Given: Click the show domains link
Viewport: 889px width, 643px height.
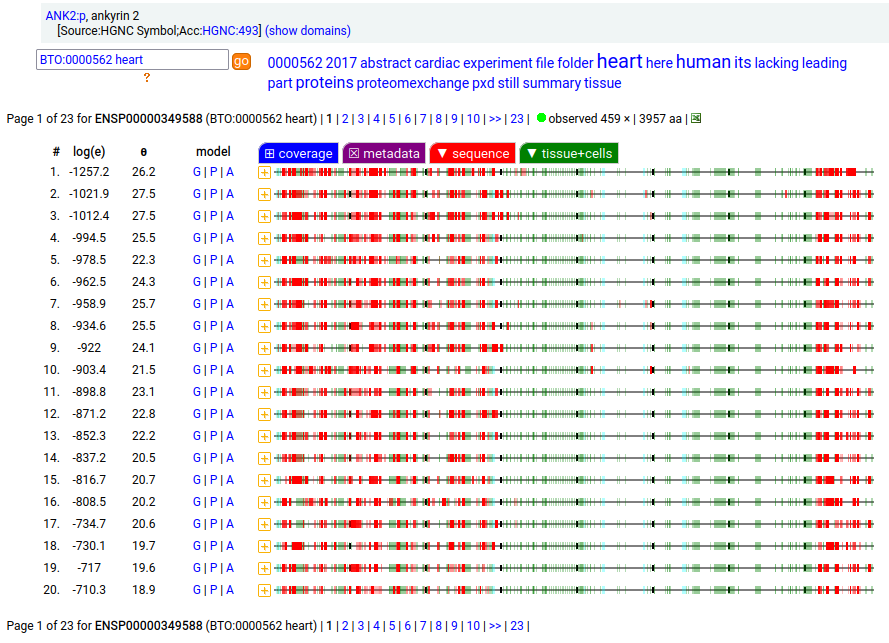Looking at the screenshot, I should [x=308, y=31].
